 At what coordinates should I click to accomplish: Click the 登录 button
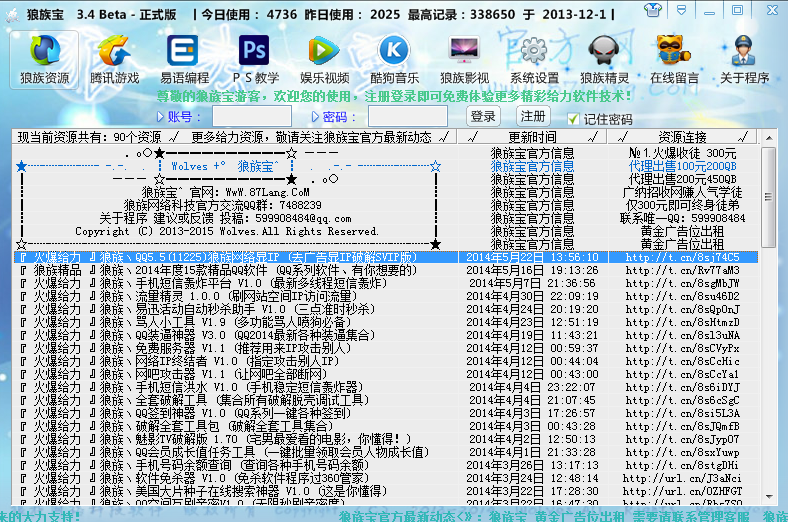[483, 117]
